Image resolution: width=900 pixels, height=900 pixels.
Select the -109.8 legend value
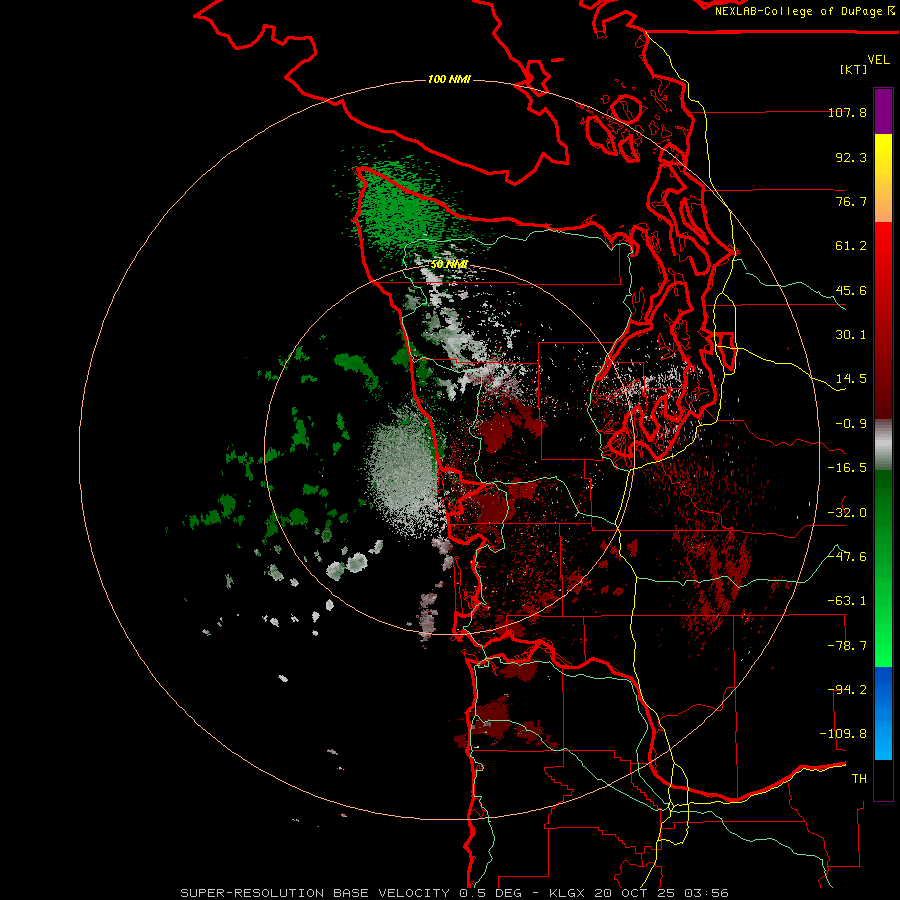click(x=843, y=734)
